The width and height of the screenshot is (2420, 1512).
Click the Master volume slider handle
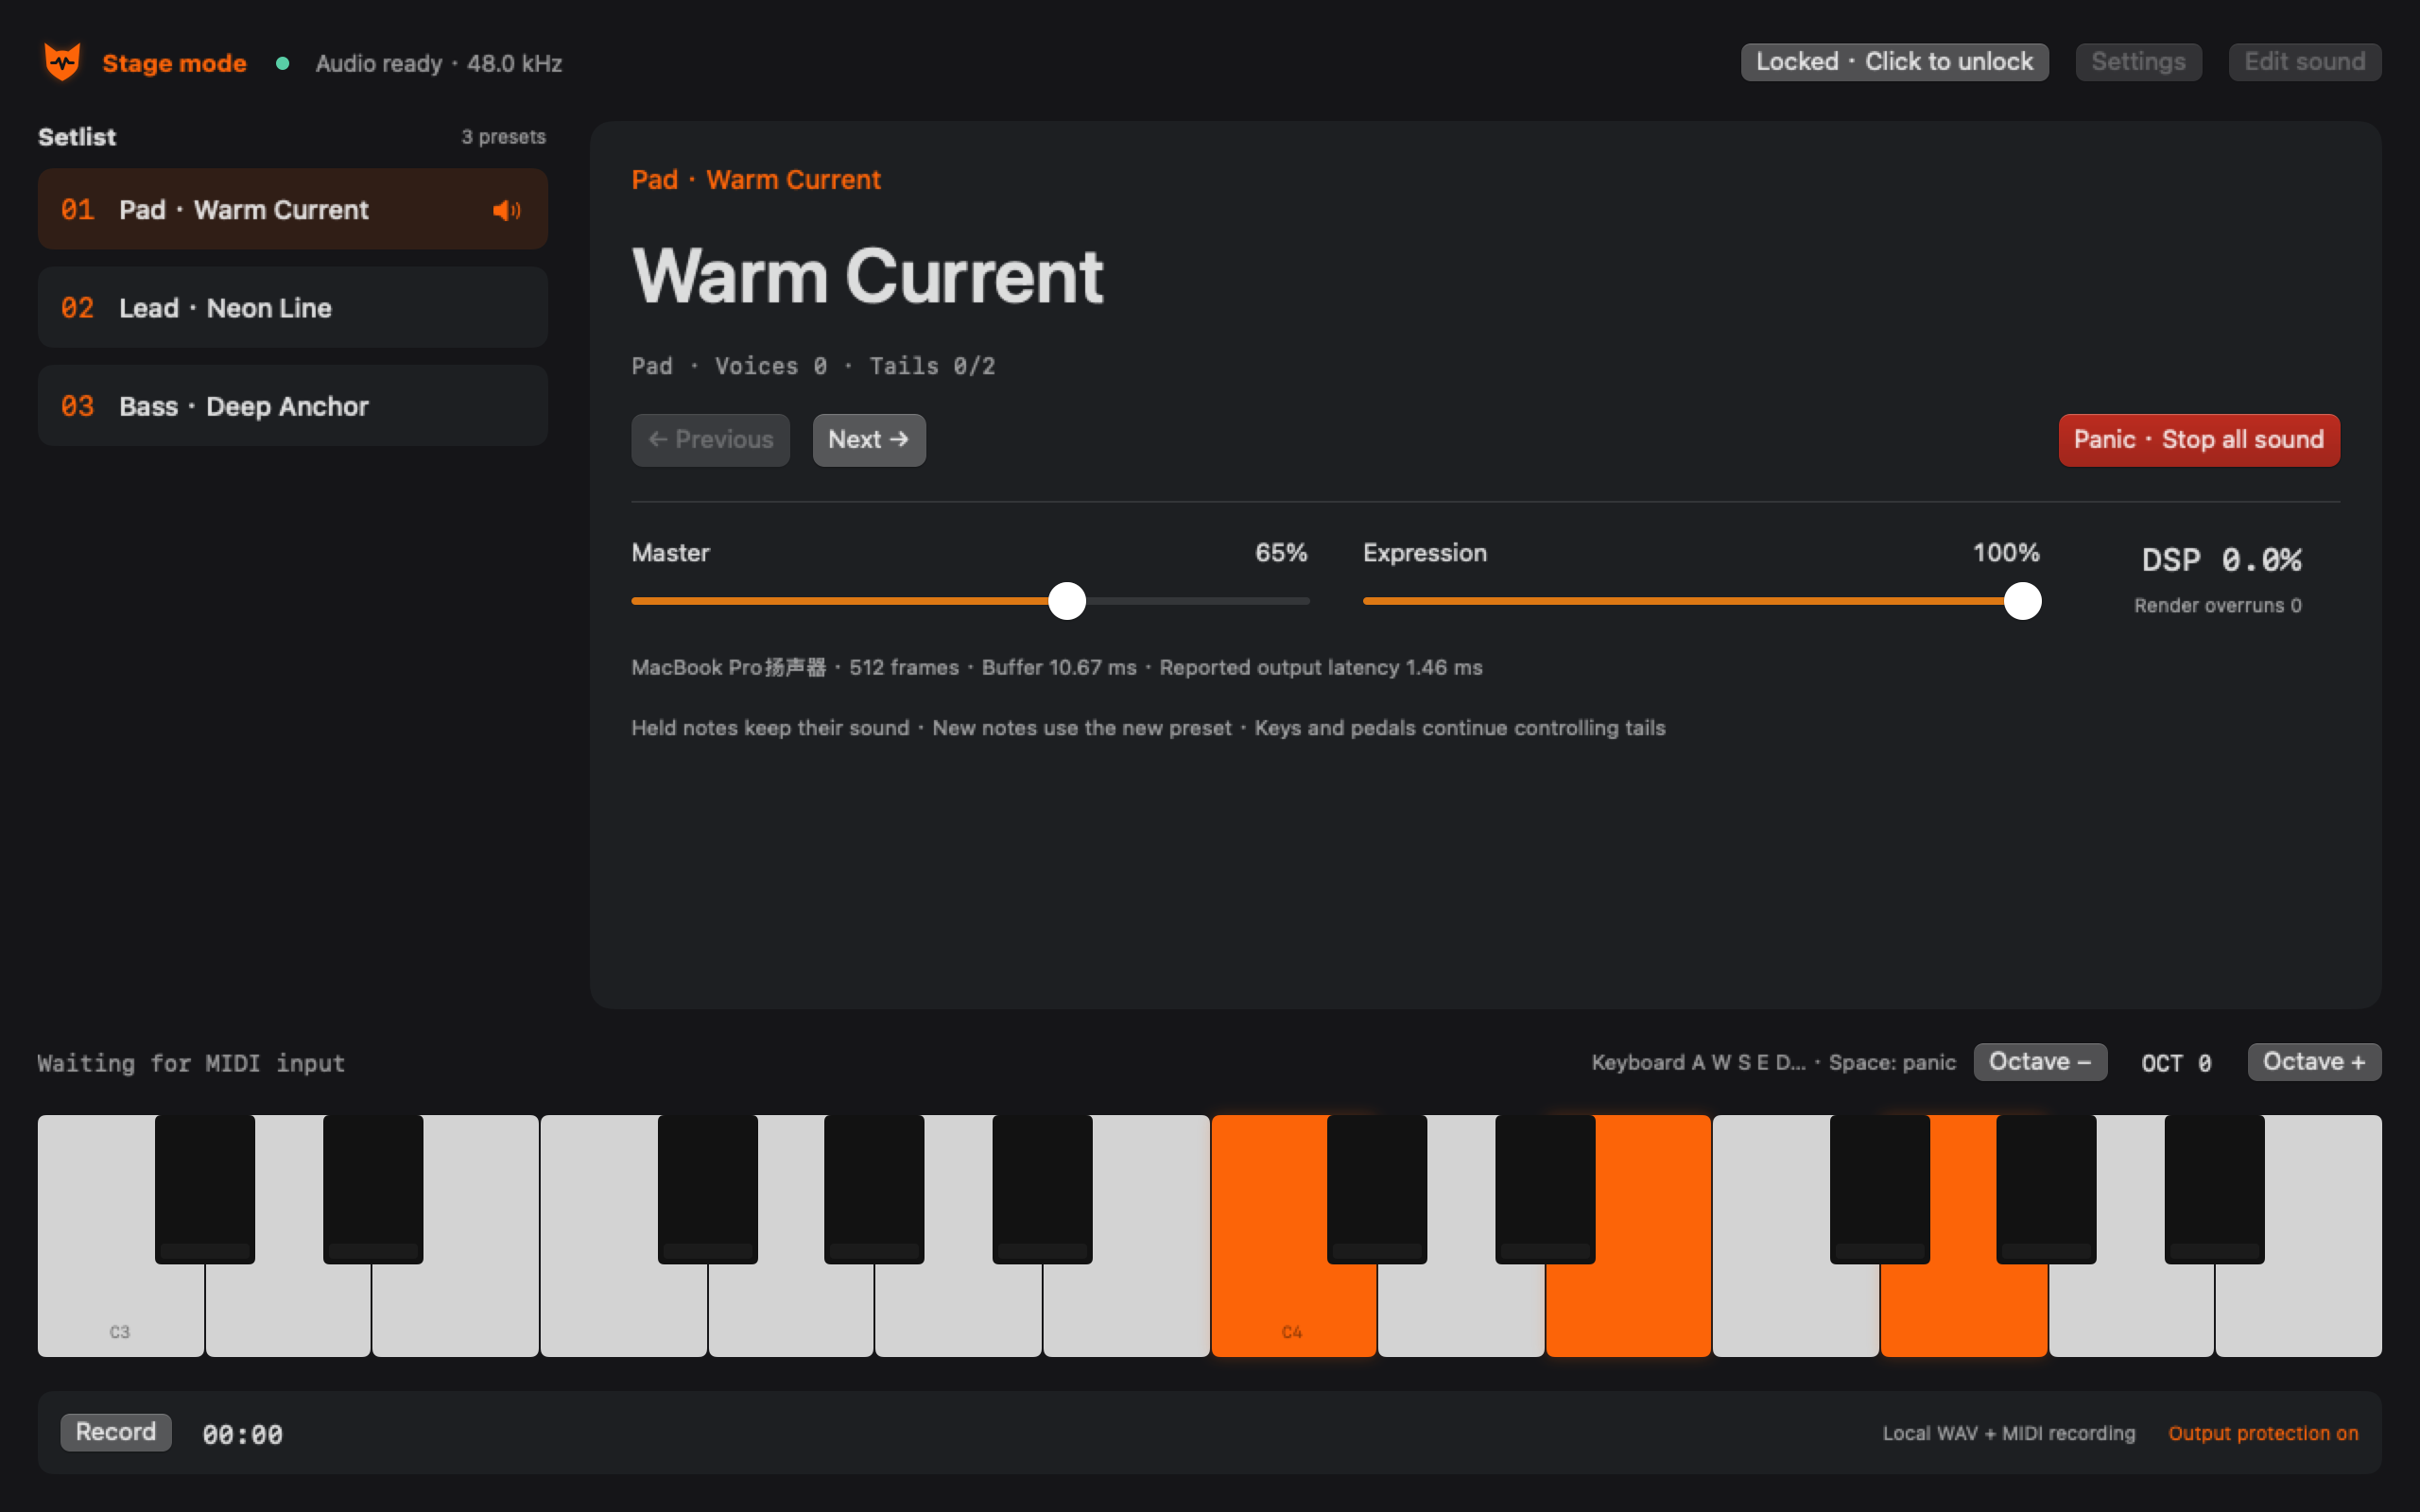pos(1067,601)
